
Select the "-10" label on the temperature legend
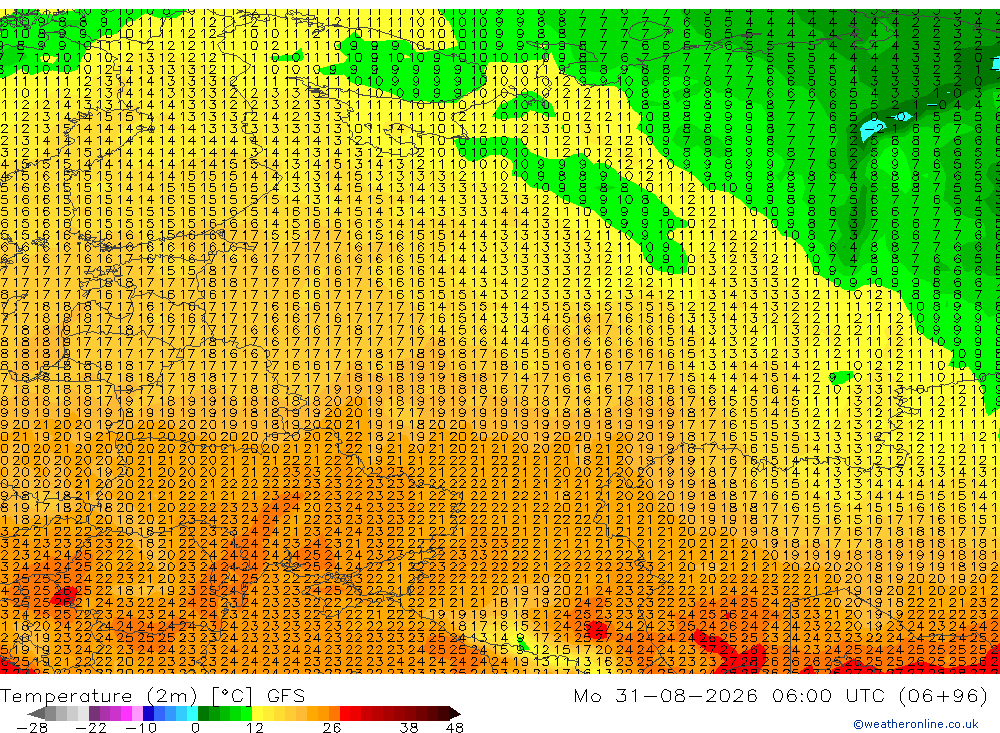[141, 728]
